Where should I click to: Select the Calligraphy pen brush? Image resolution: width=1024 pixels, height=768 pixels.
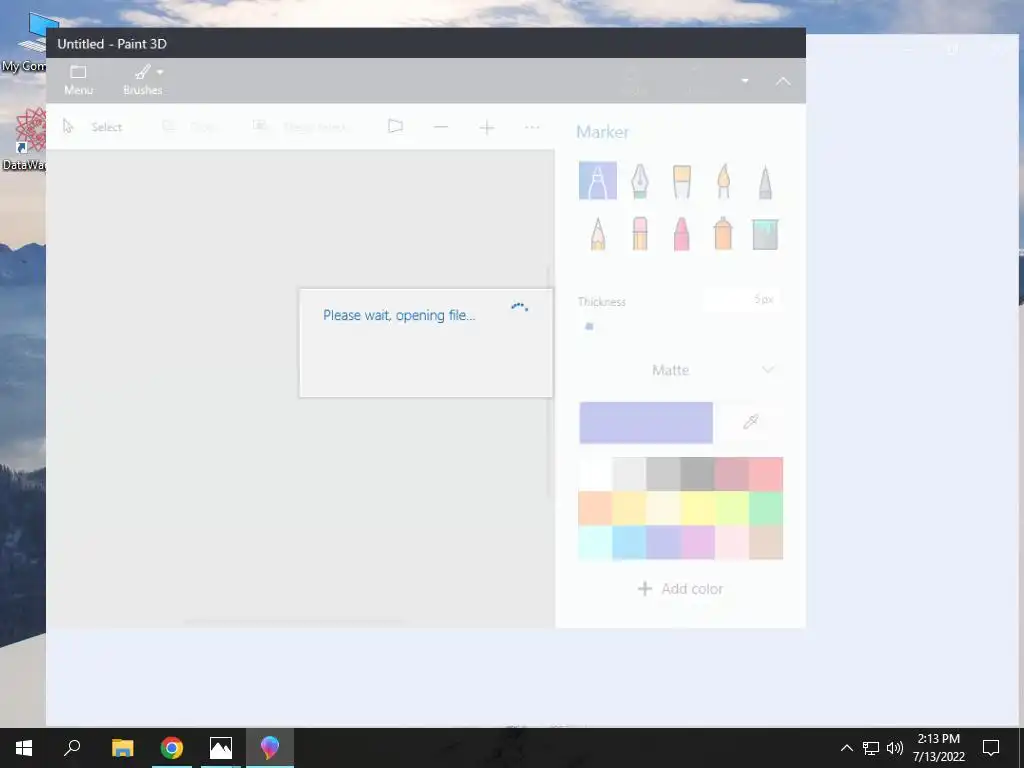(x=639, y=181)
